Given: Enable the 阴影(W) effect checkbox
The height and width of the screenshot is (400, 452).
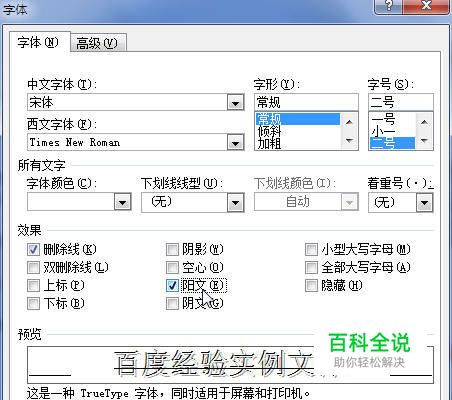Looking at the screenshot, I should tap(172, 249).
